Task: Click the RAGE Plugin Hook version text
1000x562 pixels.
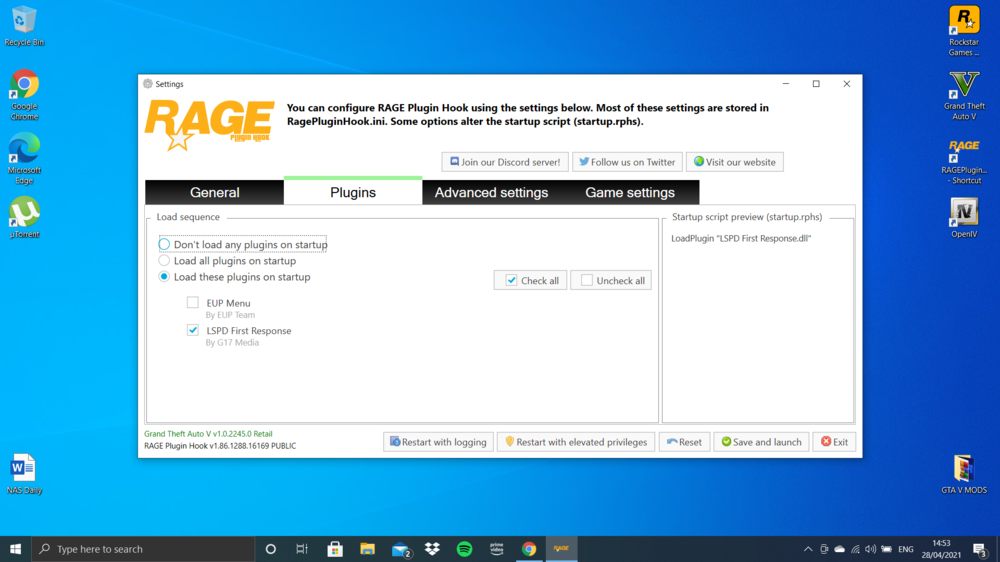Action: 220,446
